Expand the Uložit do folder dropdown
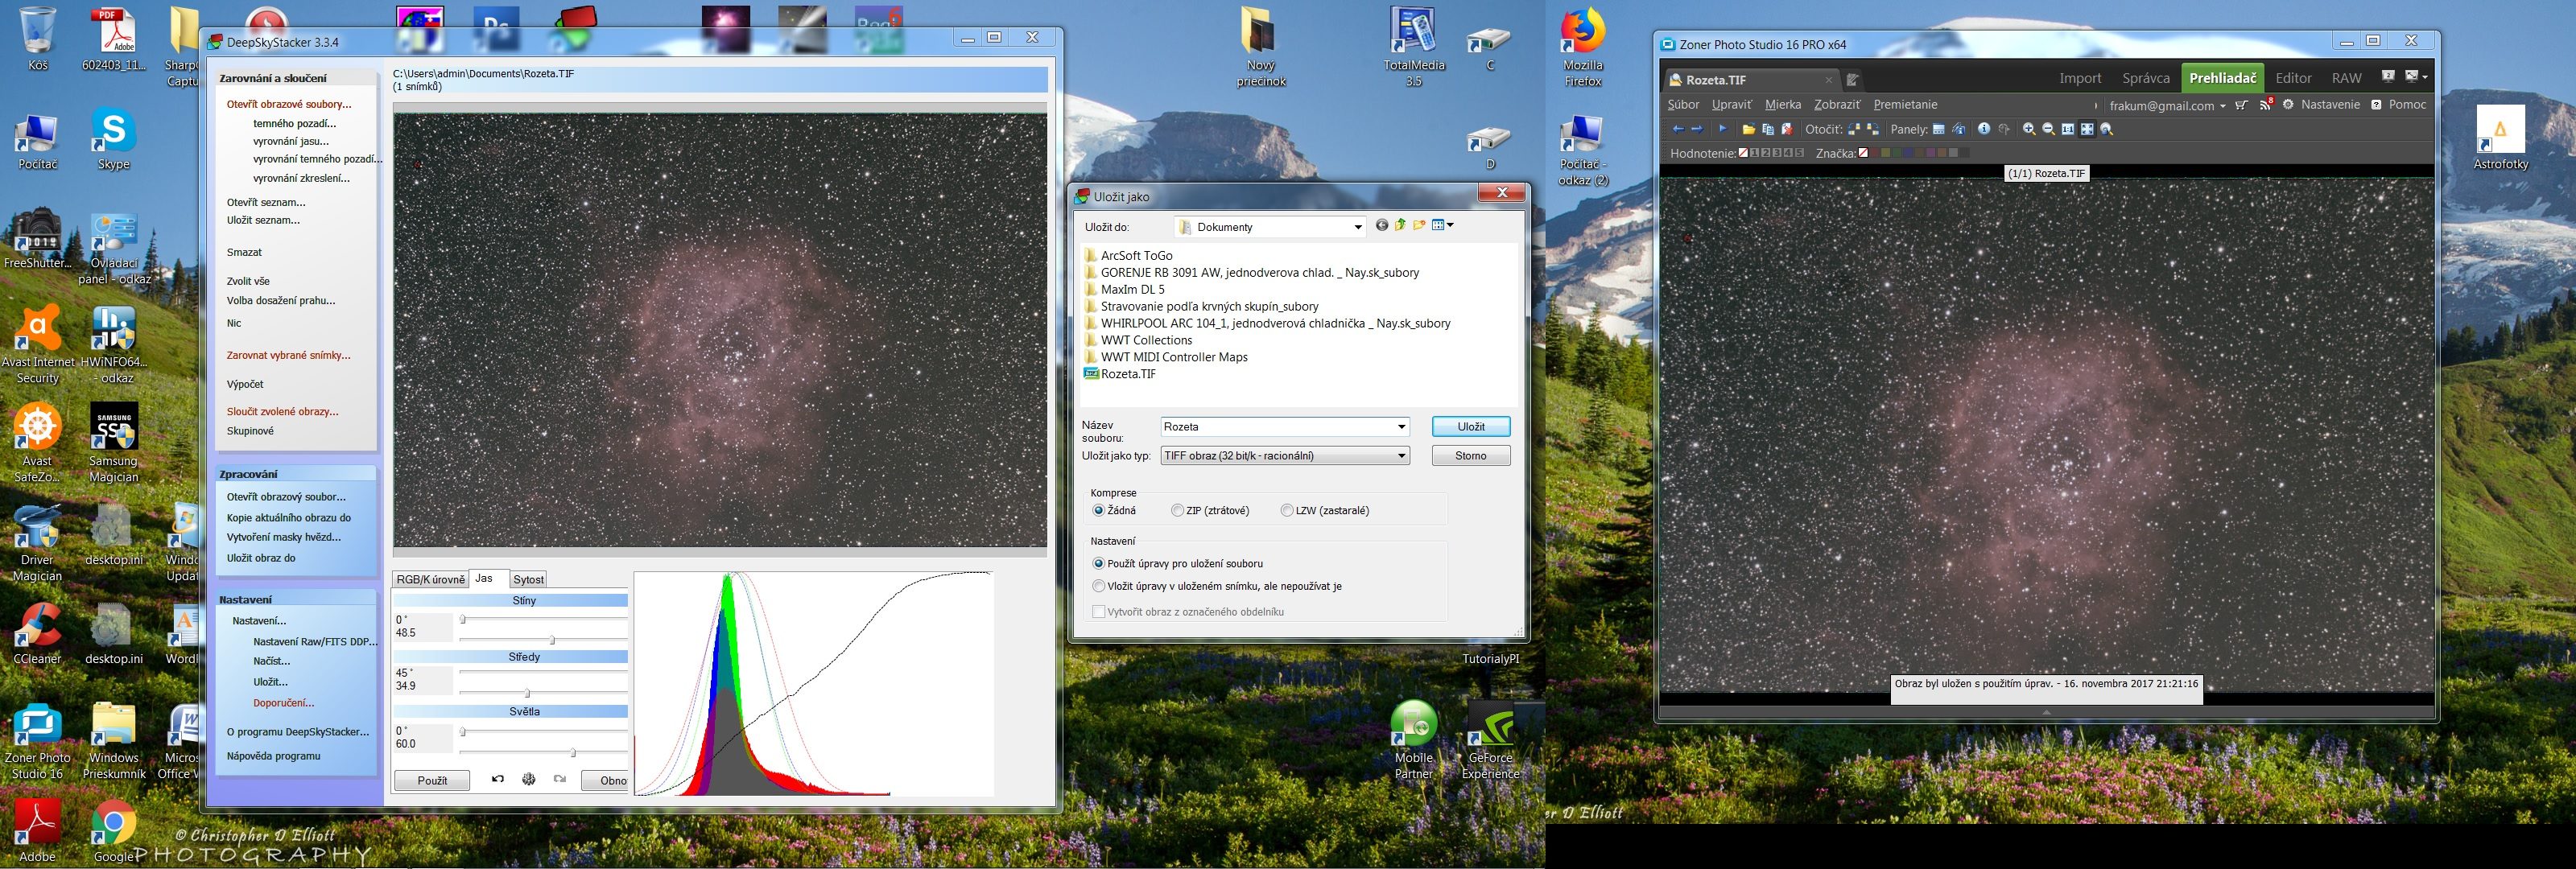The width and height of the screenshot is (2576, 869). (x=1357, y=227)
